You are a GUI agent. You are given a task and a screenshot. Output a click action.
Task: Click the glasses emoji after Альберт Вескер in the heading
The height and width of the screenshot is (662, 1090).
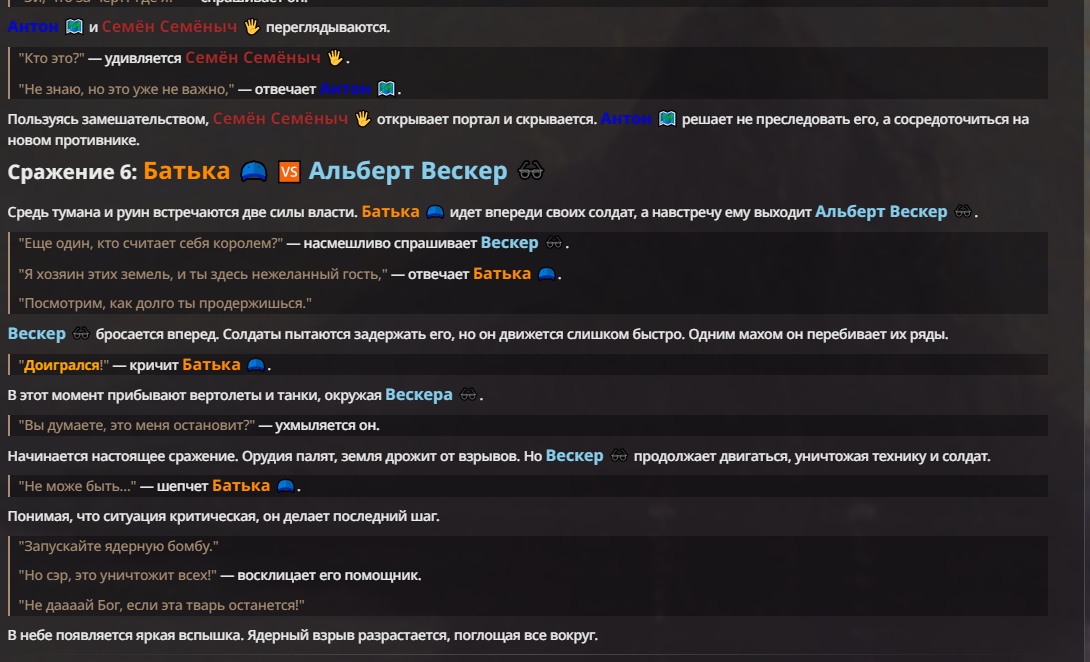pos(531,171)
